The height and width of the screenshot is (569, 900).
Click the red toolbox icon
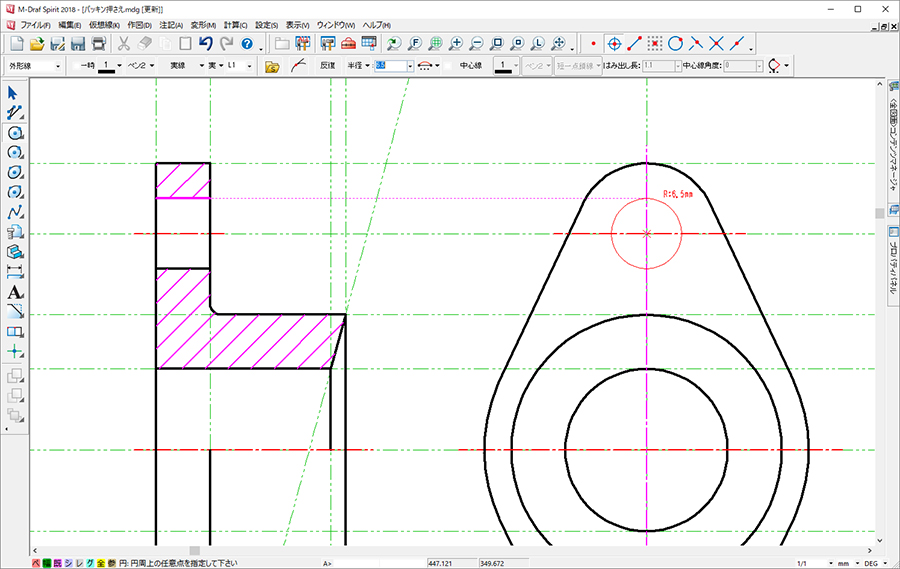(348, 43)
